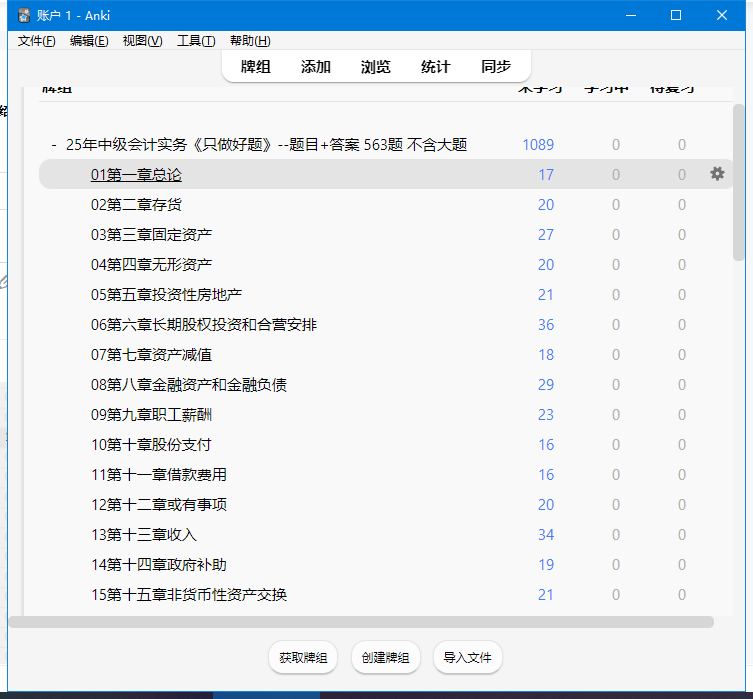Image resolution: width=753 pixels, height=699 pixels.
Task: Click 添加 to add a new card
Action: coord(316,66)
